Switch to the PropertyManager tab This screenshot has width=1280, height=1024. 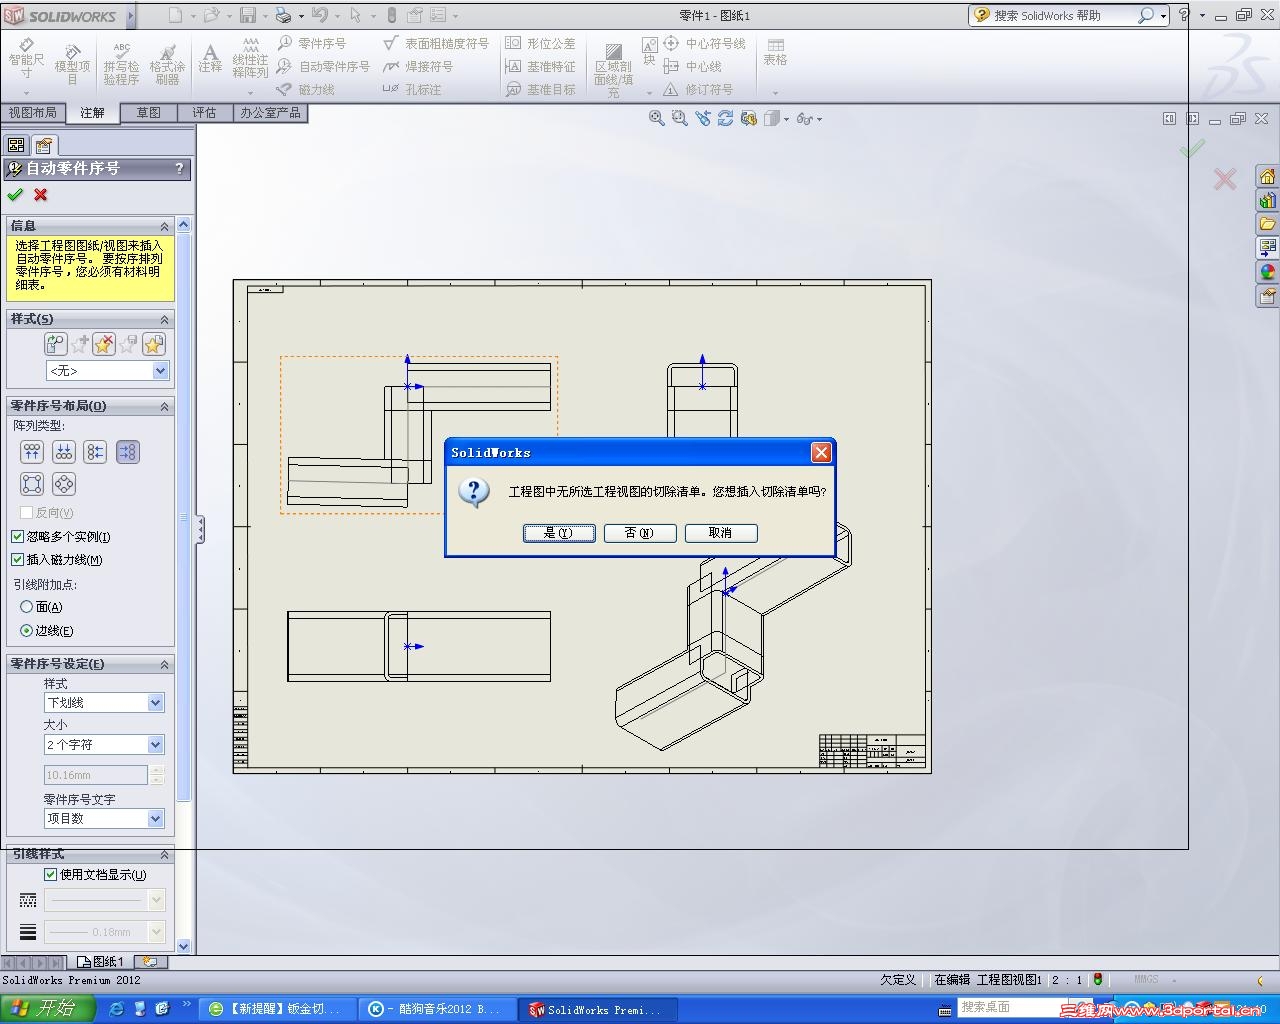(44, 145)
